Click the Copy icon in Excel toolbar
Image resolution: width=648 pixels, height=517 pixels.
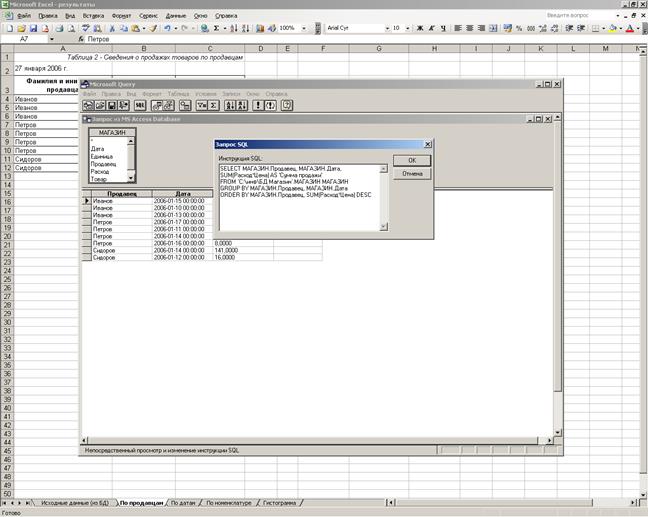tap(124, 28)
